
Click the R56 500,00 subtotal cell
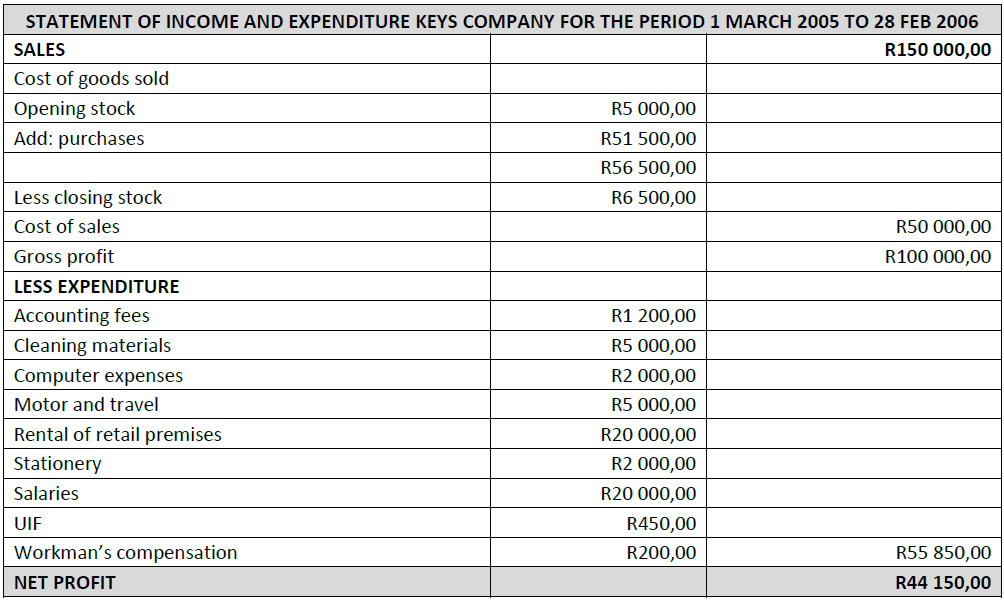(648, 168)
